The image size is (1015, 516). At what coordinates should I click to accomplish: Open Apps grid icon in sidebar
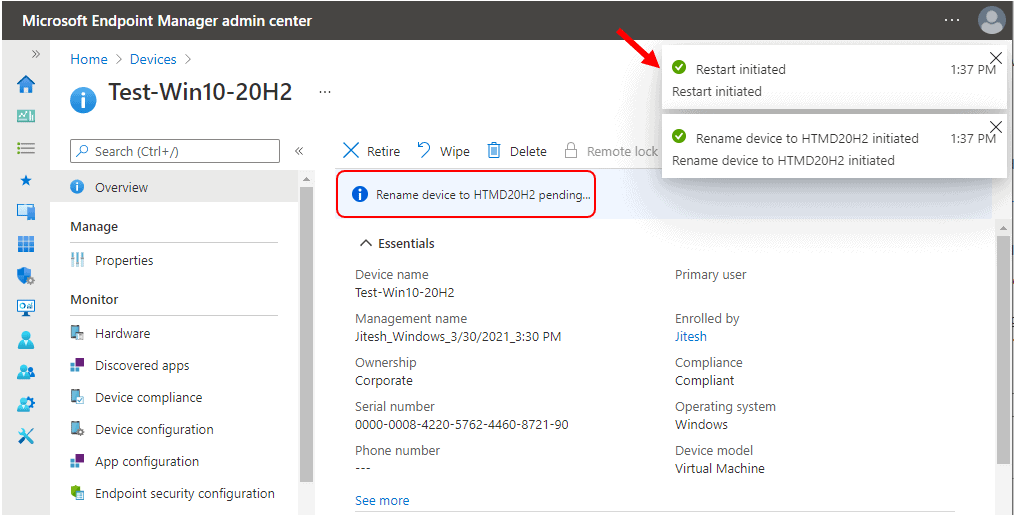point(26,244)
